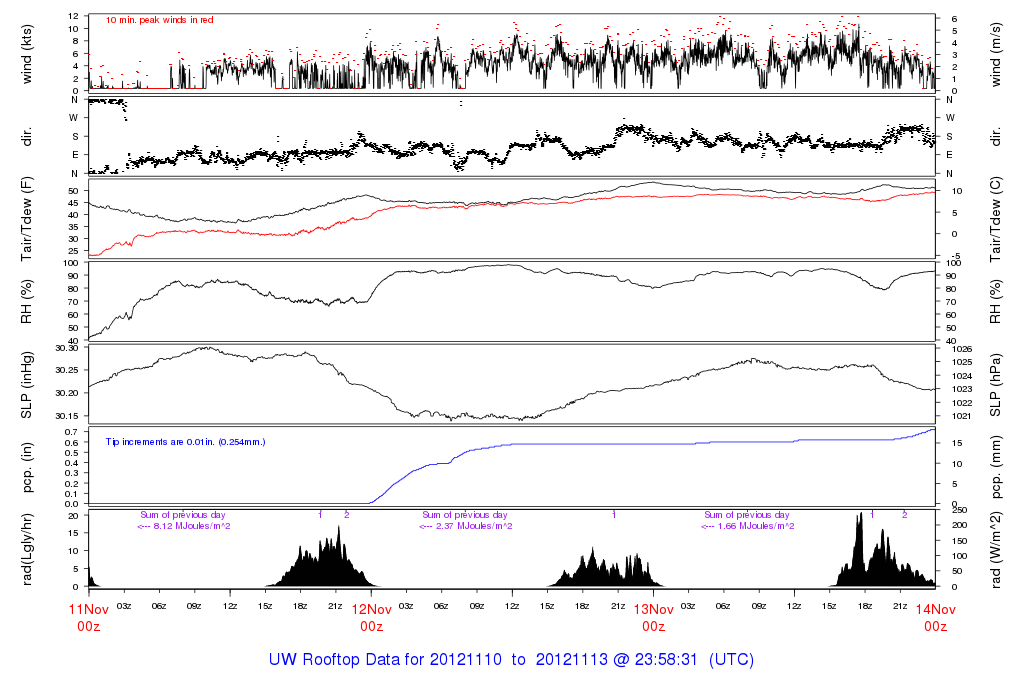This screenshot has height=700, width=1024.
Task: Click the 'rad(Lgly/hr)' axis label
Action: [28, 548]
